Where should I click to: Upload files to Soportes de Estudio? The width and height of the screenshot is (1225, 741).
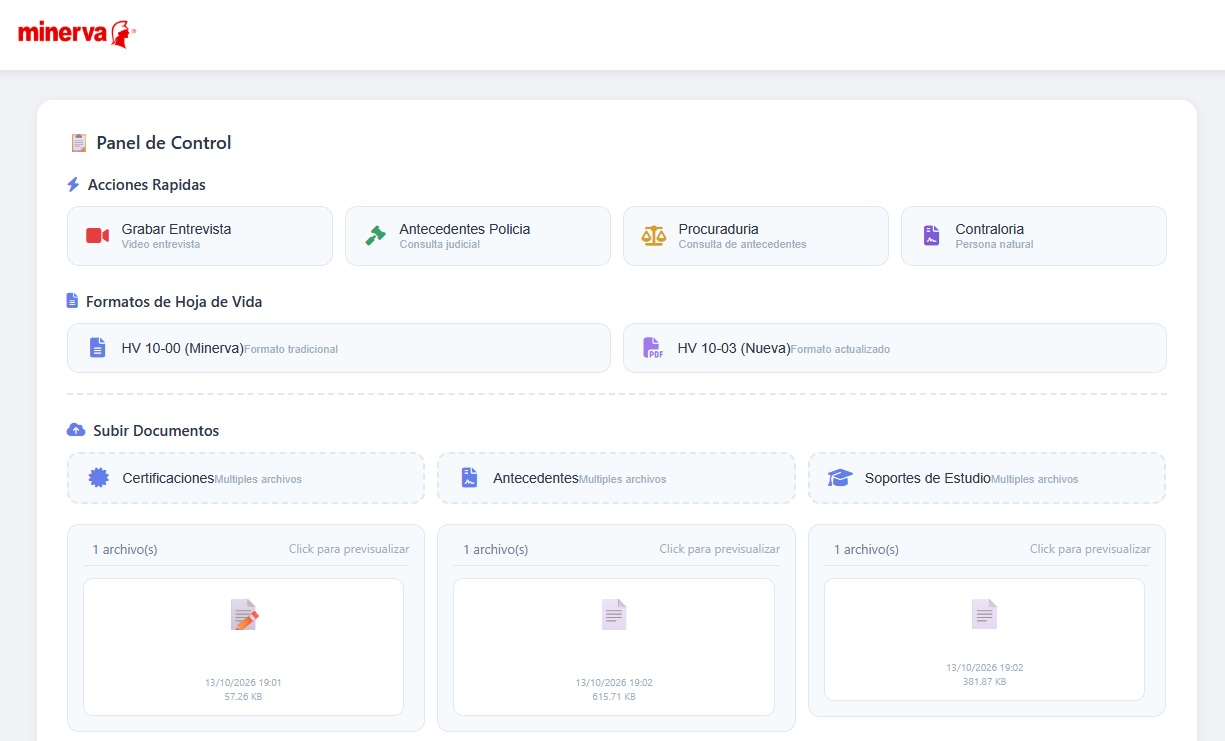tap(987, 478)
